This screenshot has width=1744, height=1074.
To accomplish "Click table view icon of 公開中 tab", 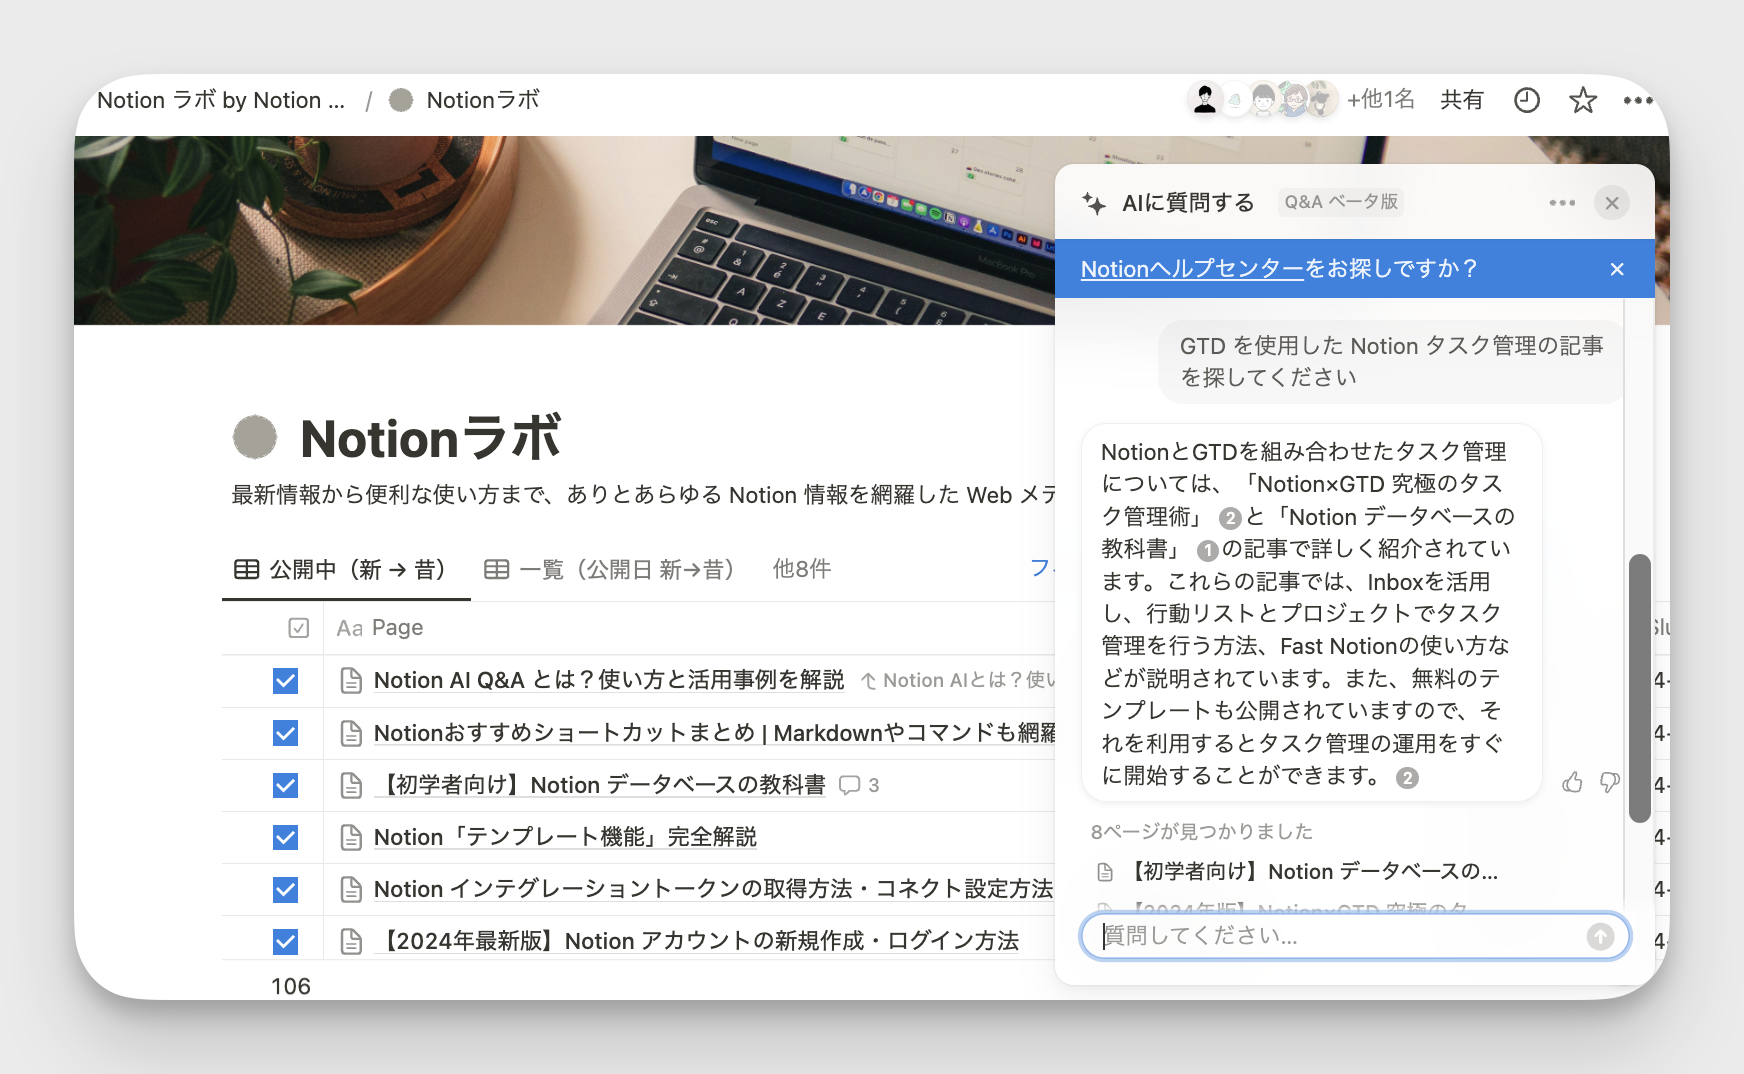I will [x=246, y=570].
